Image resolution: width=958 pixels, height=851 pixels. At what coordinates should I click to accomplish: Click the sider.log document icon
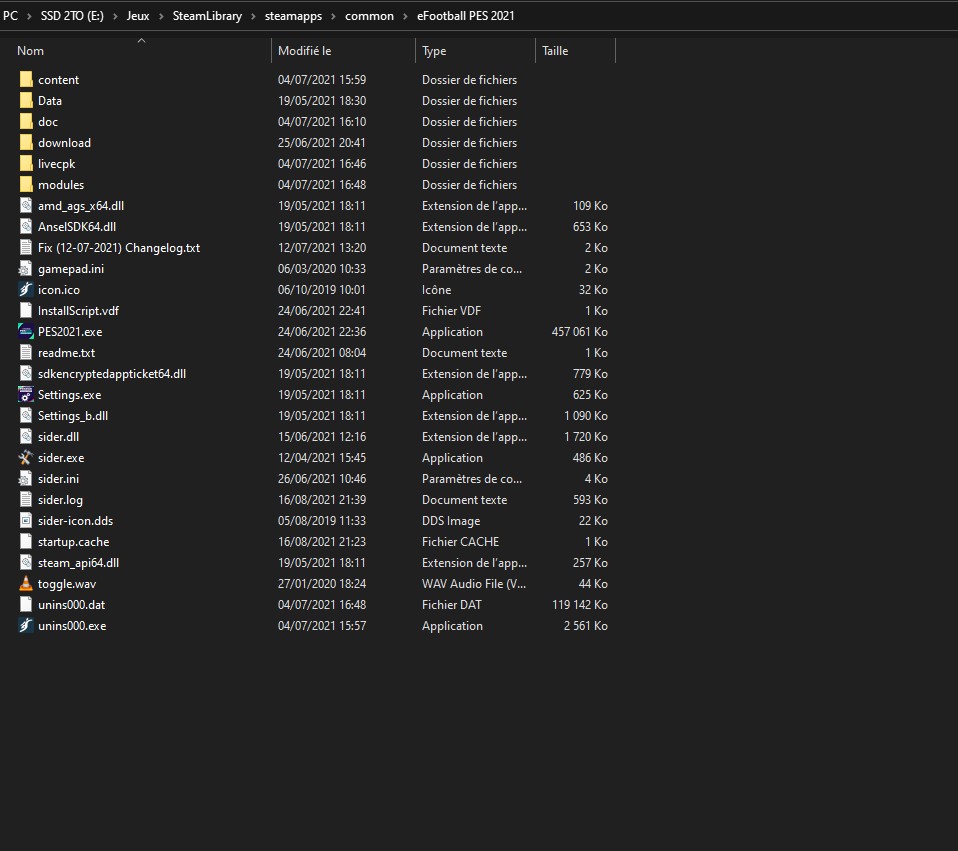(x=26, y=500)
